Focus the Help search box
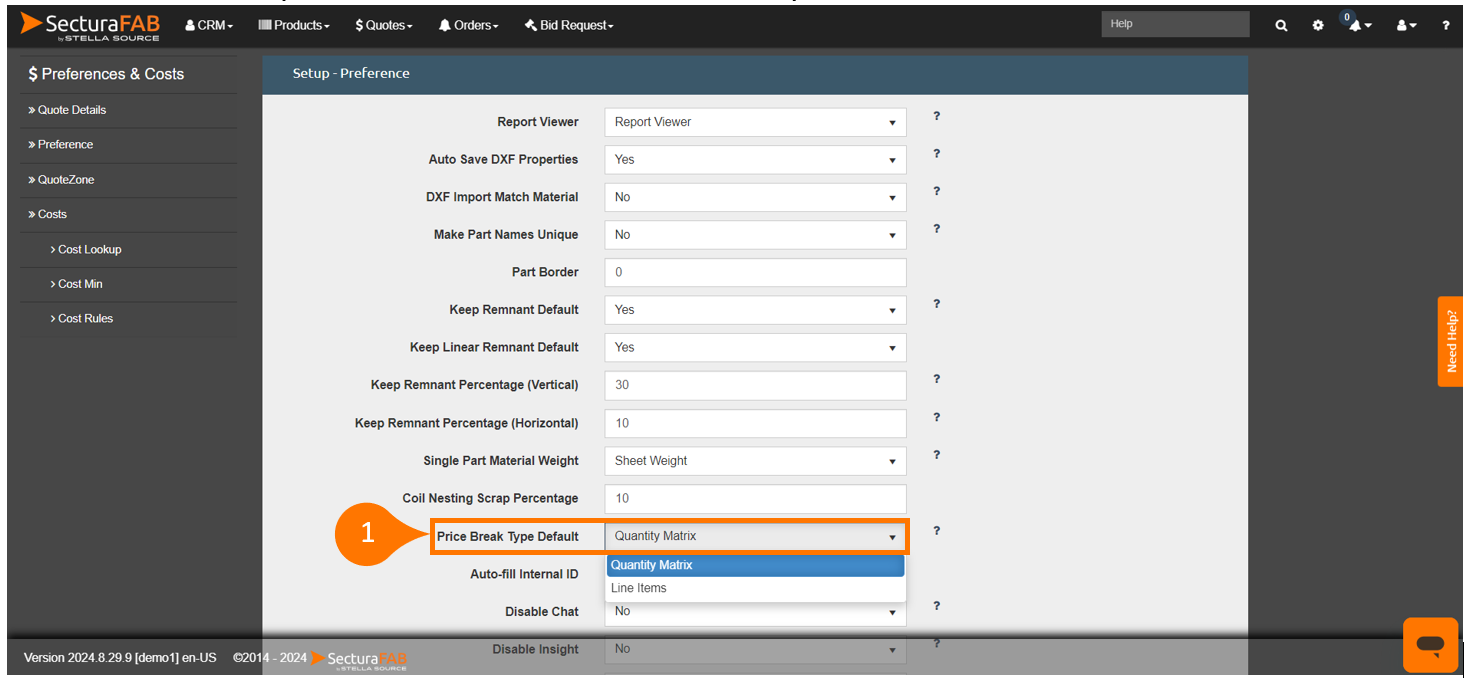Screen dimensions: 1467x678 (1175, 24)
